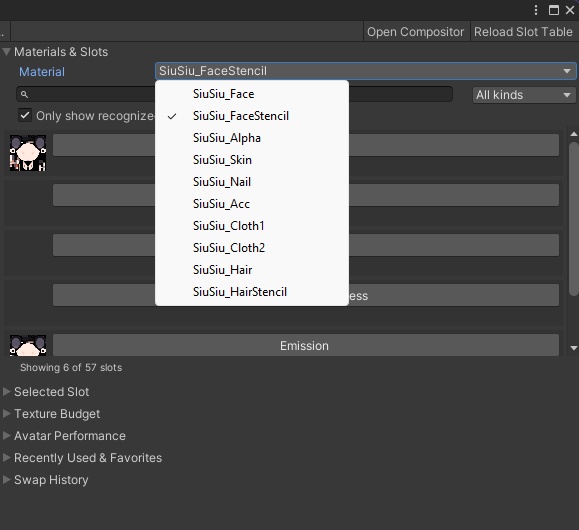Click the slot list vertical scrollbar
Image resolution: width=579 pixels, height=530 pixels.
[x=573, y=219]
